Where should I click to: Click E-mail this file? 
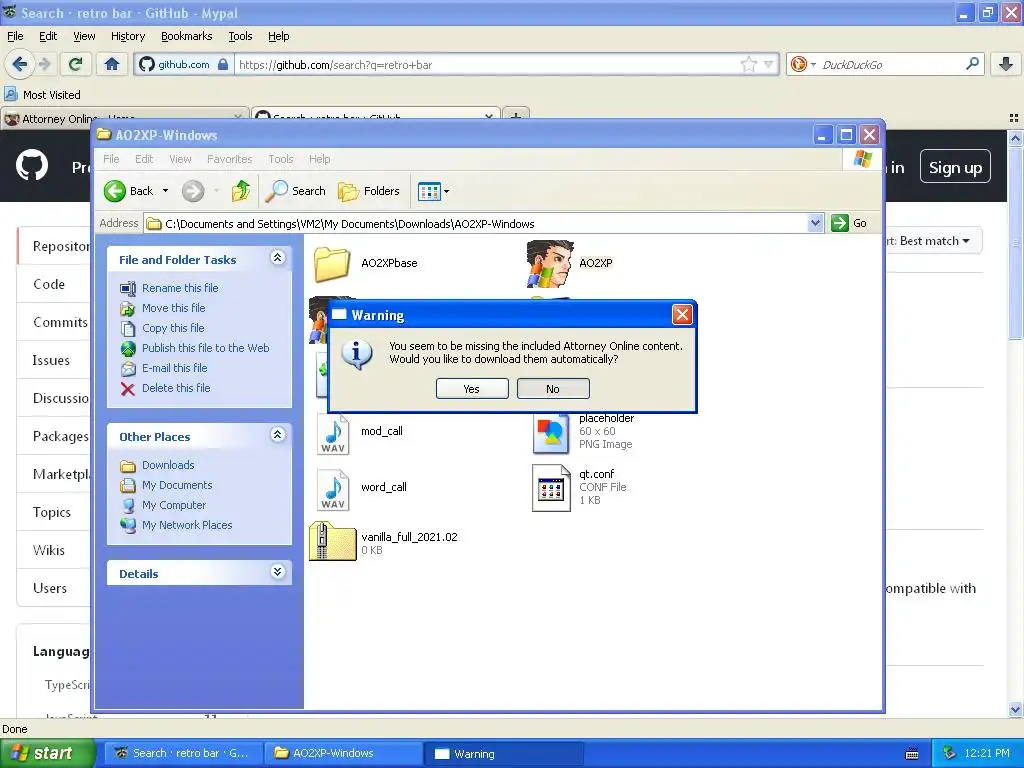pos(175,368)
